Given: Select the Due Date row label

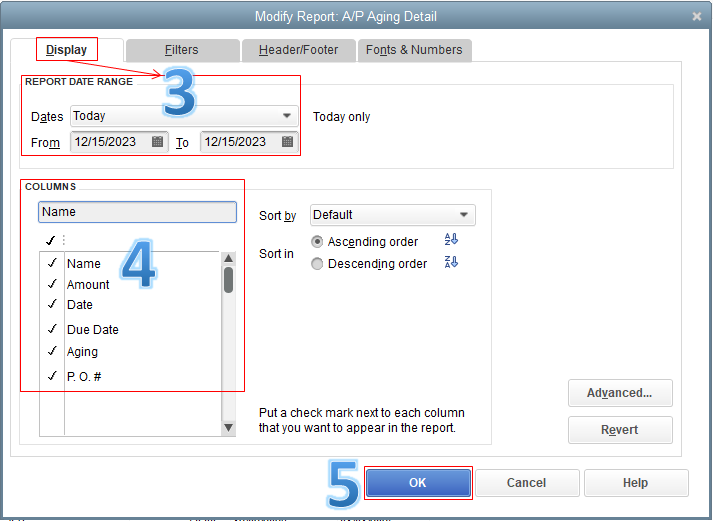Looking at the screenshot, I should [93, 330].
